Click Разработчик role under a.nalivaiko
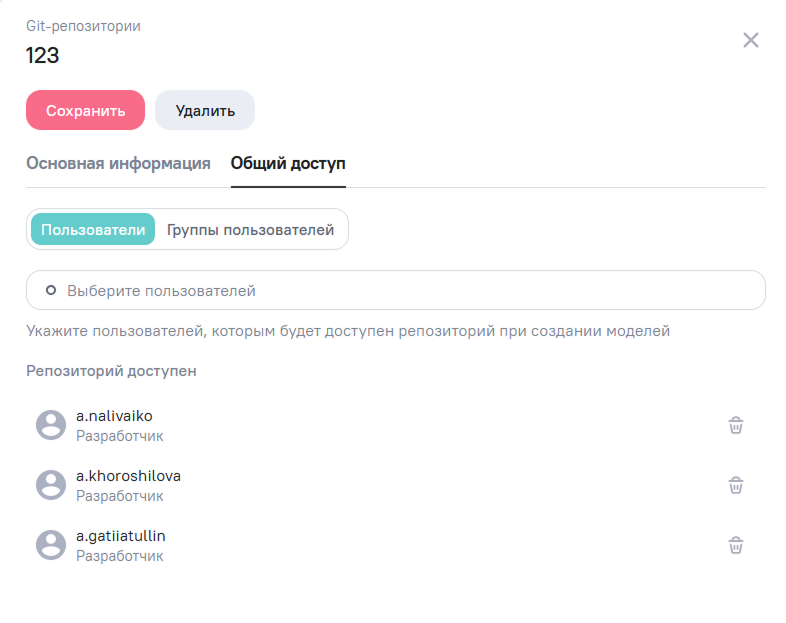This screenshot has width=786, height=623. 120,436
